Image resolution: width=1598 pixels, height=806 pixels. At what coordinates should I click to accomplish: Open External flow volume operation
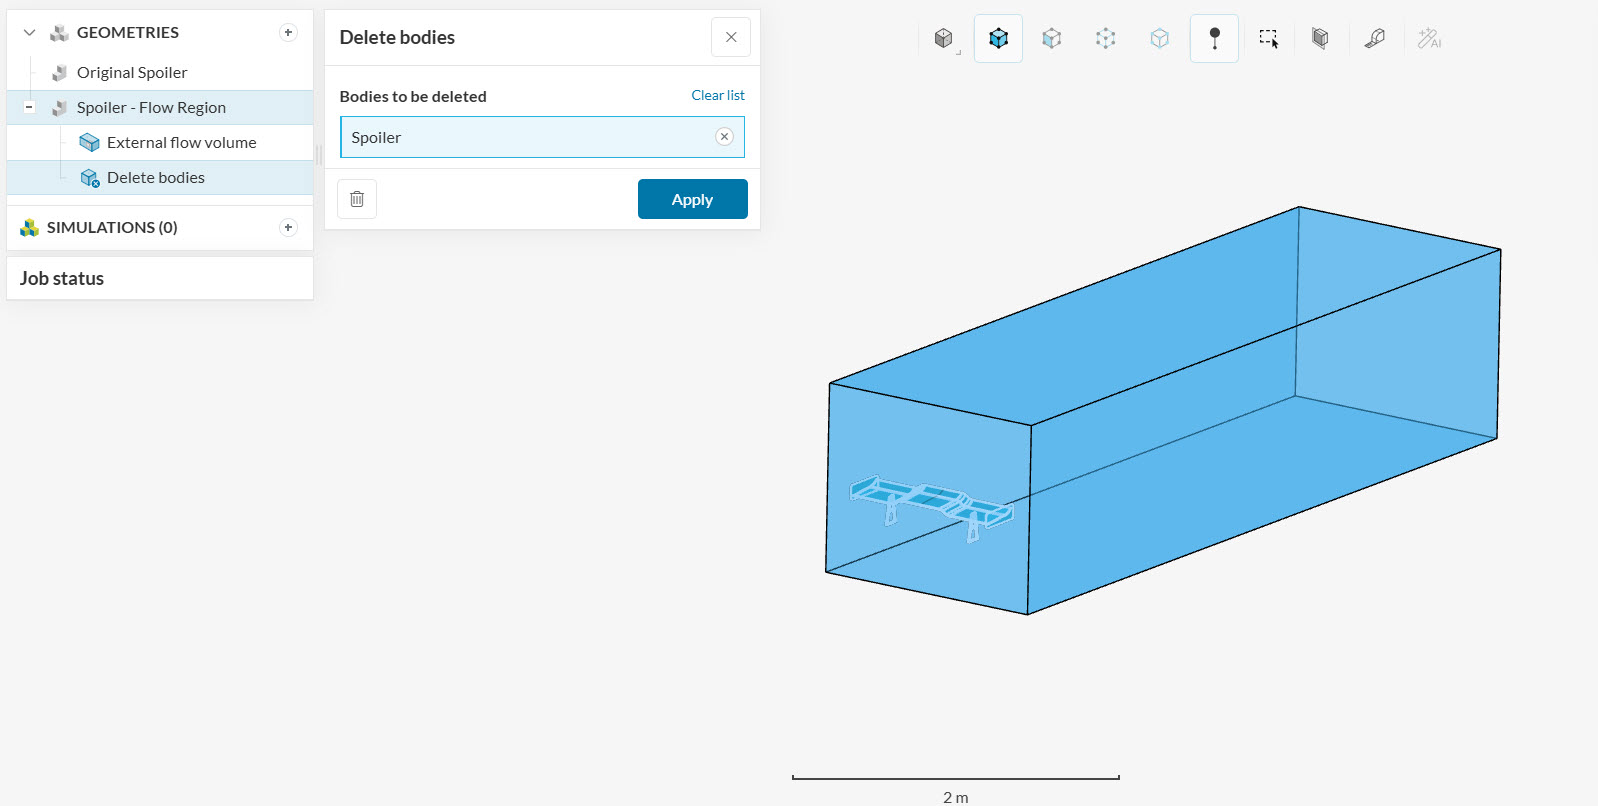click(x=181, y=143)
